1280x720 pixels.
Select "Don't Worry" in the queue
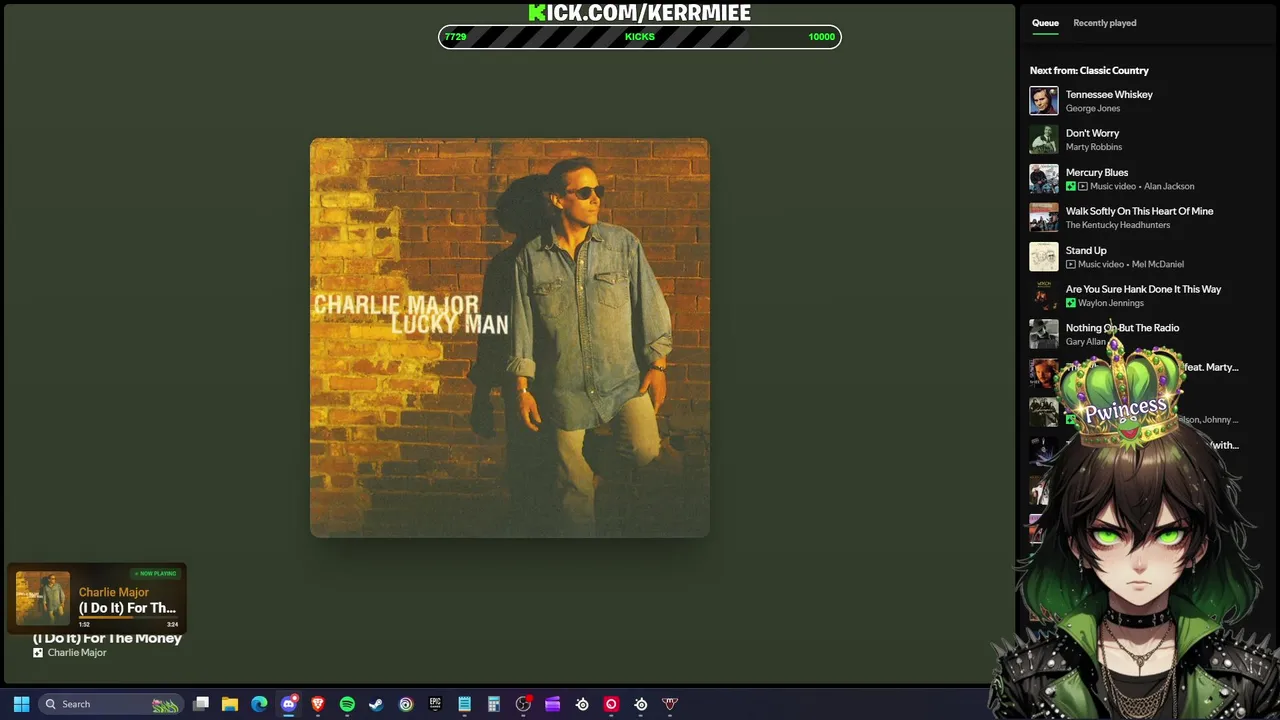click(1092, 133)
